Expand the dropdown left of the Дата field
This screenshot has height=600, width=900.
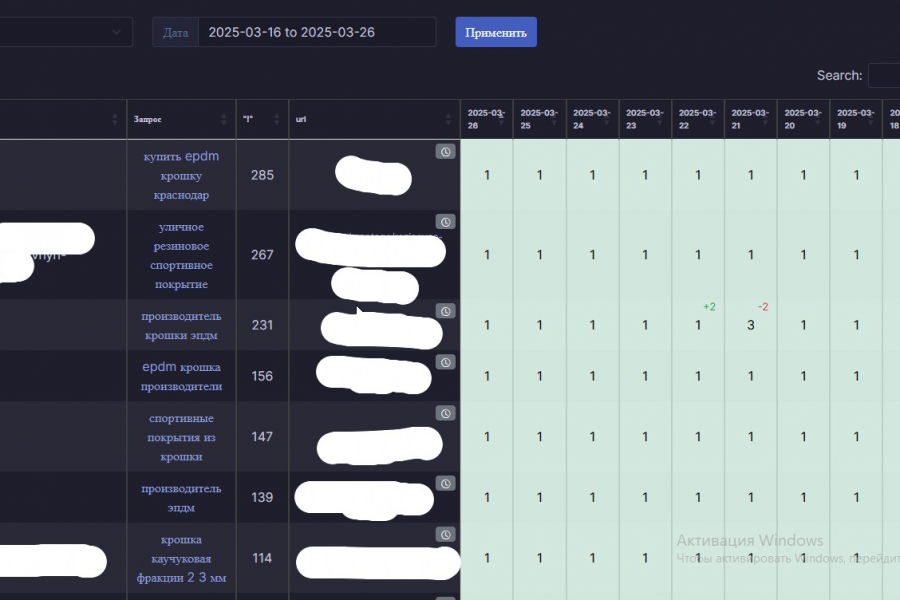click(66, 32)
